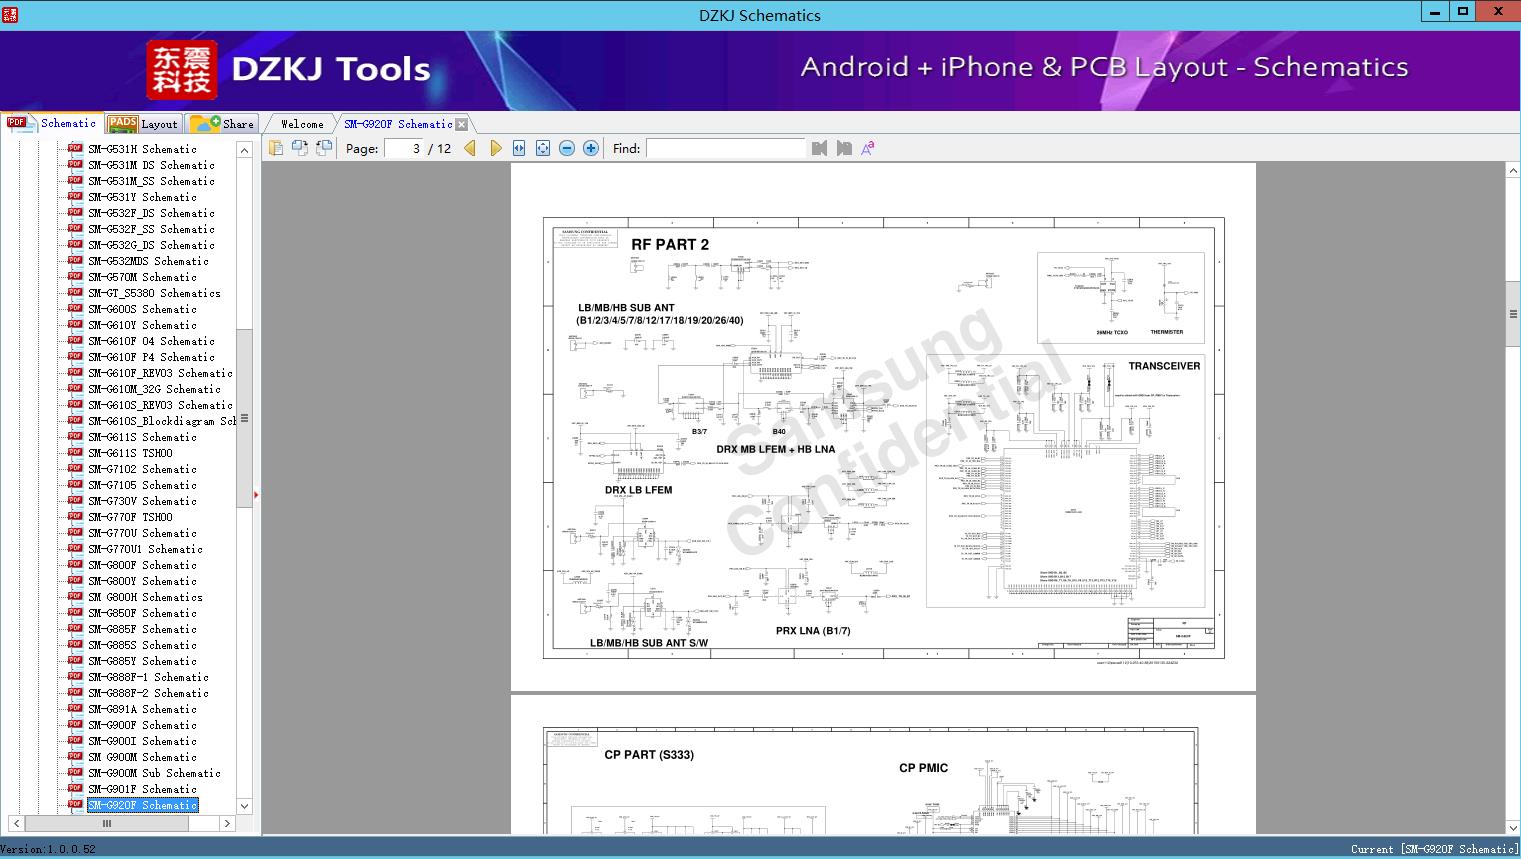The height and width of the screenshot is (859, 1521).
Task: Select SM-G770F TSHOO entry
Action: (130, 517)
